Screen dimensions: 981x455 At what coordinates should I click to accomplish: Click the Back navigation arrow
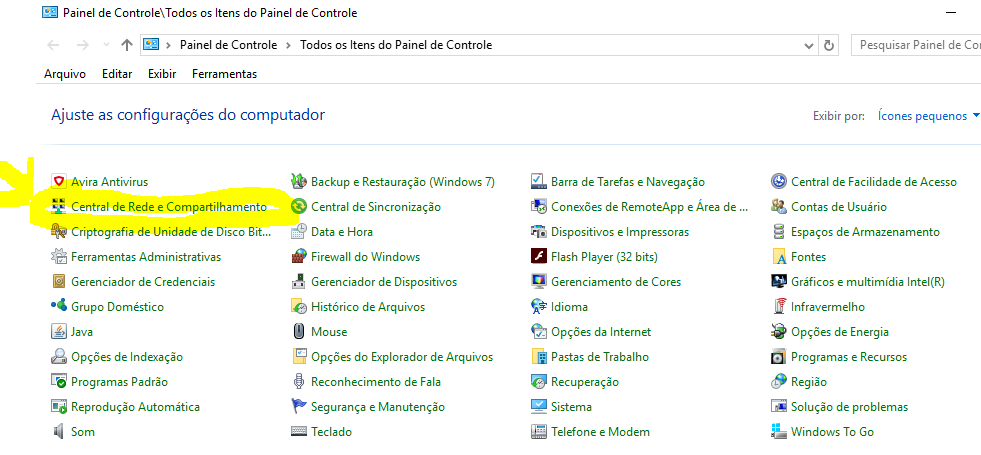point(54,45)
